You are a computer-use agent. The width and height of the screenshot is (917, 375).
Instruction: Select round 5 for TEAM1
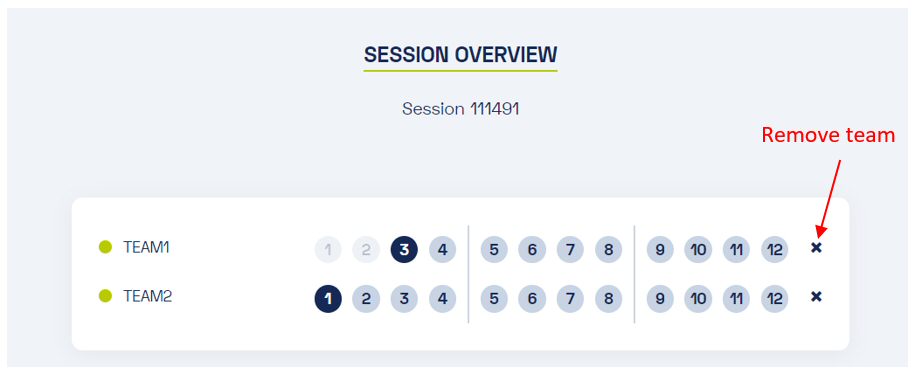click(x=494, y=250)
